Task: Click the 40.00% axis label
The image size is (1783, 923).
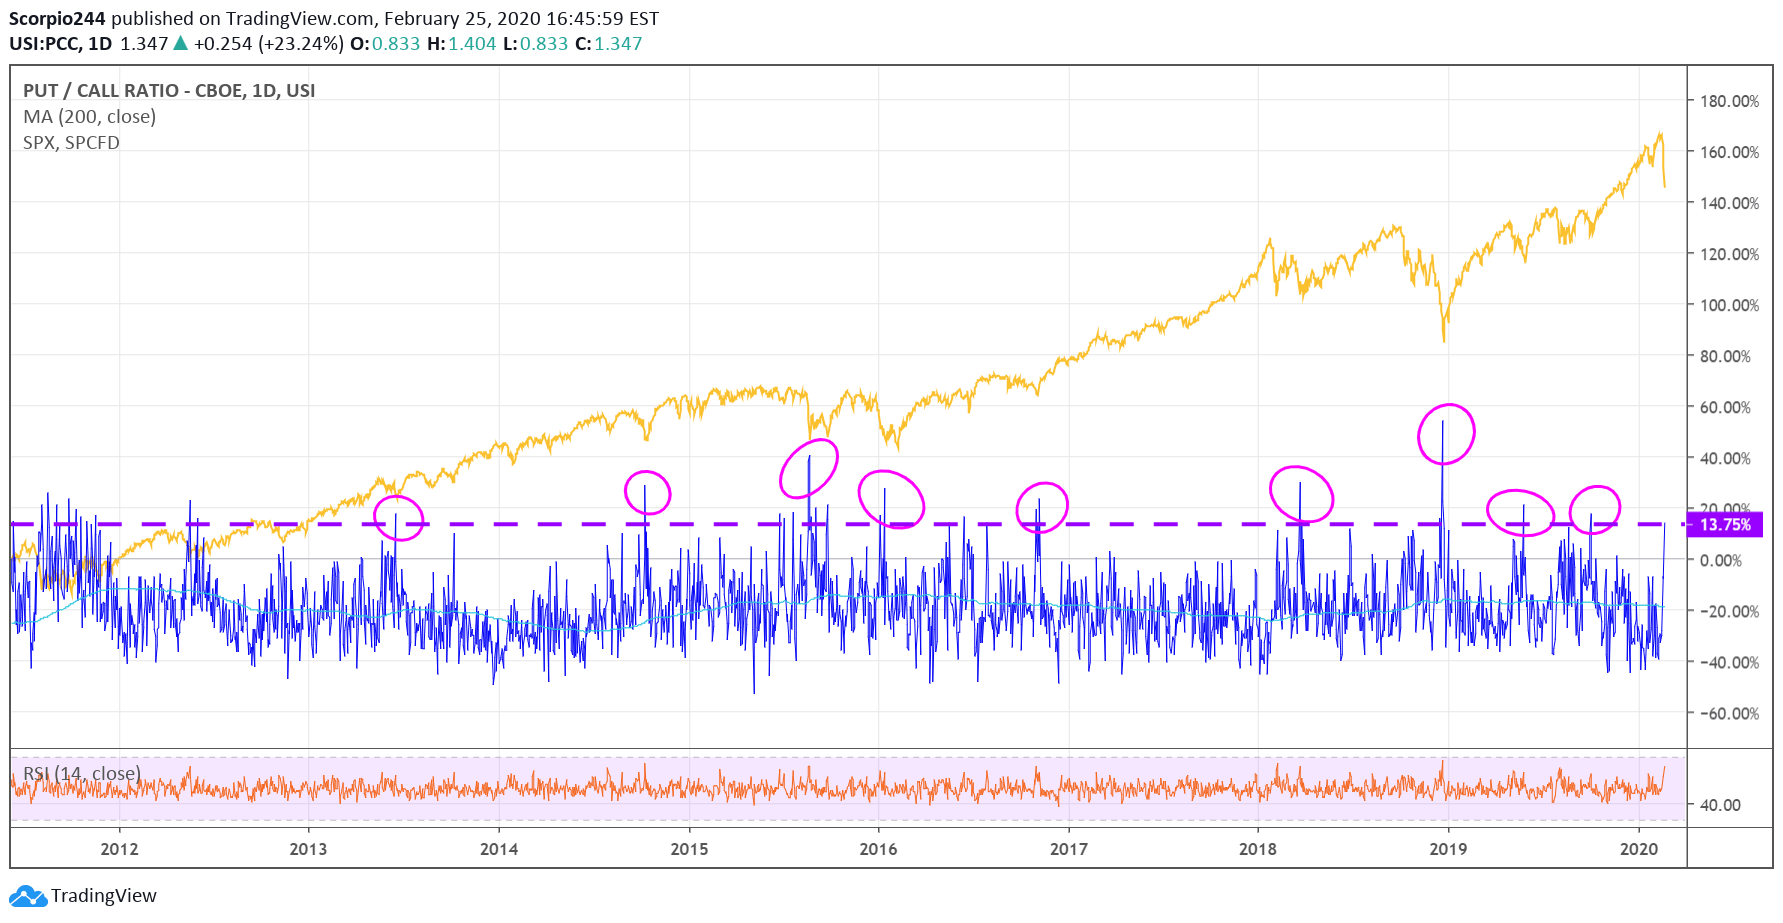Action: 1725,458
